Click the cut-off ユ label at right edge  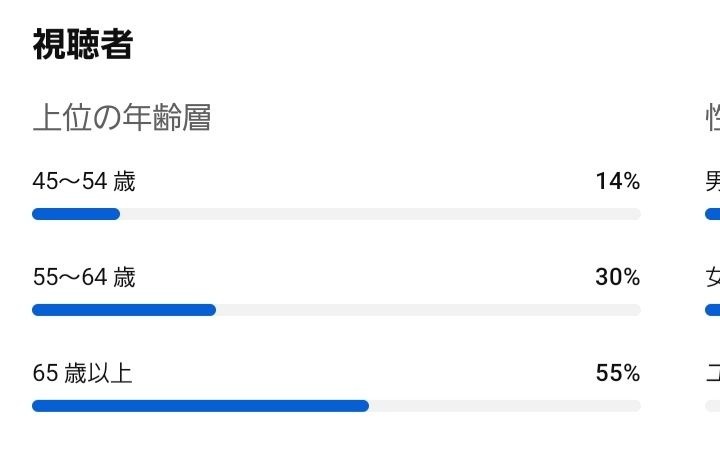coord(713,373)
